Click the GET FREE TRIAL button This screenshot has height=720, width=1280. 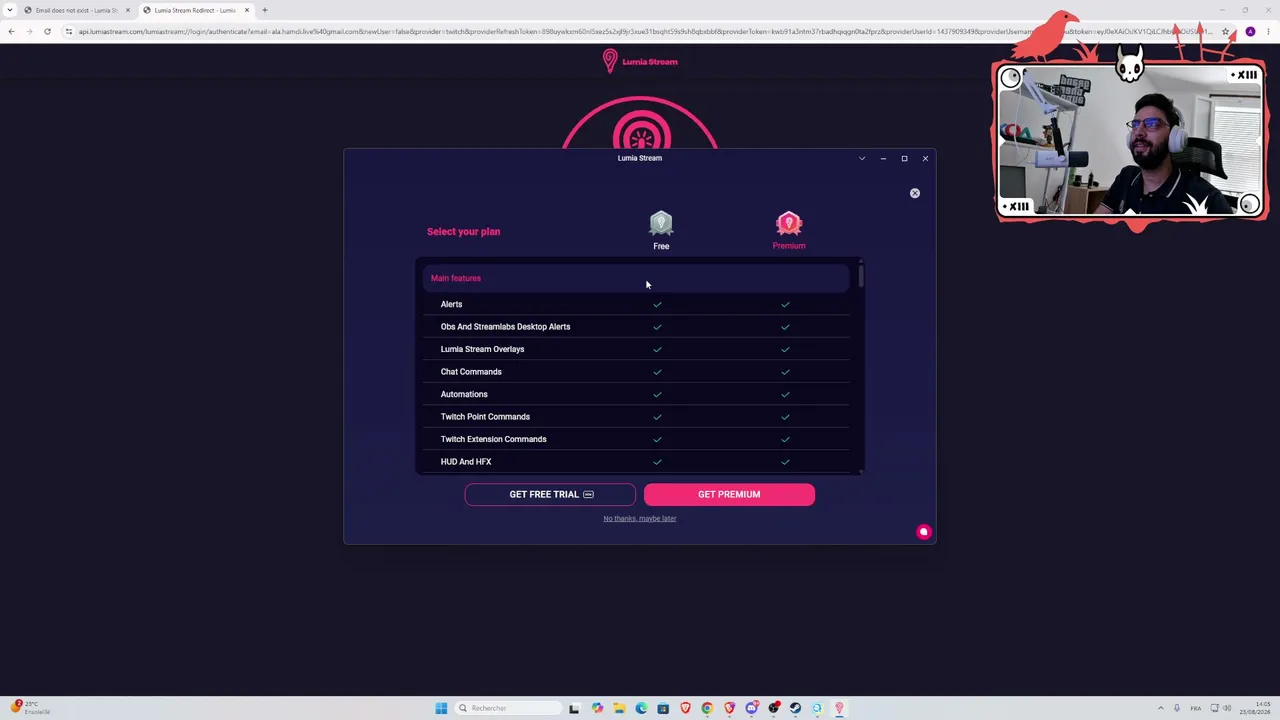550,494
